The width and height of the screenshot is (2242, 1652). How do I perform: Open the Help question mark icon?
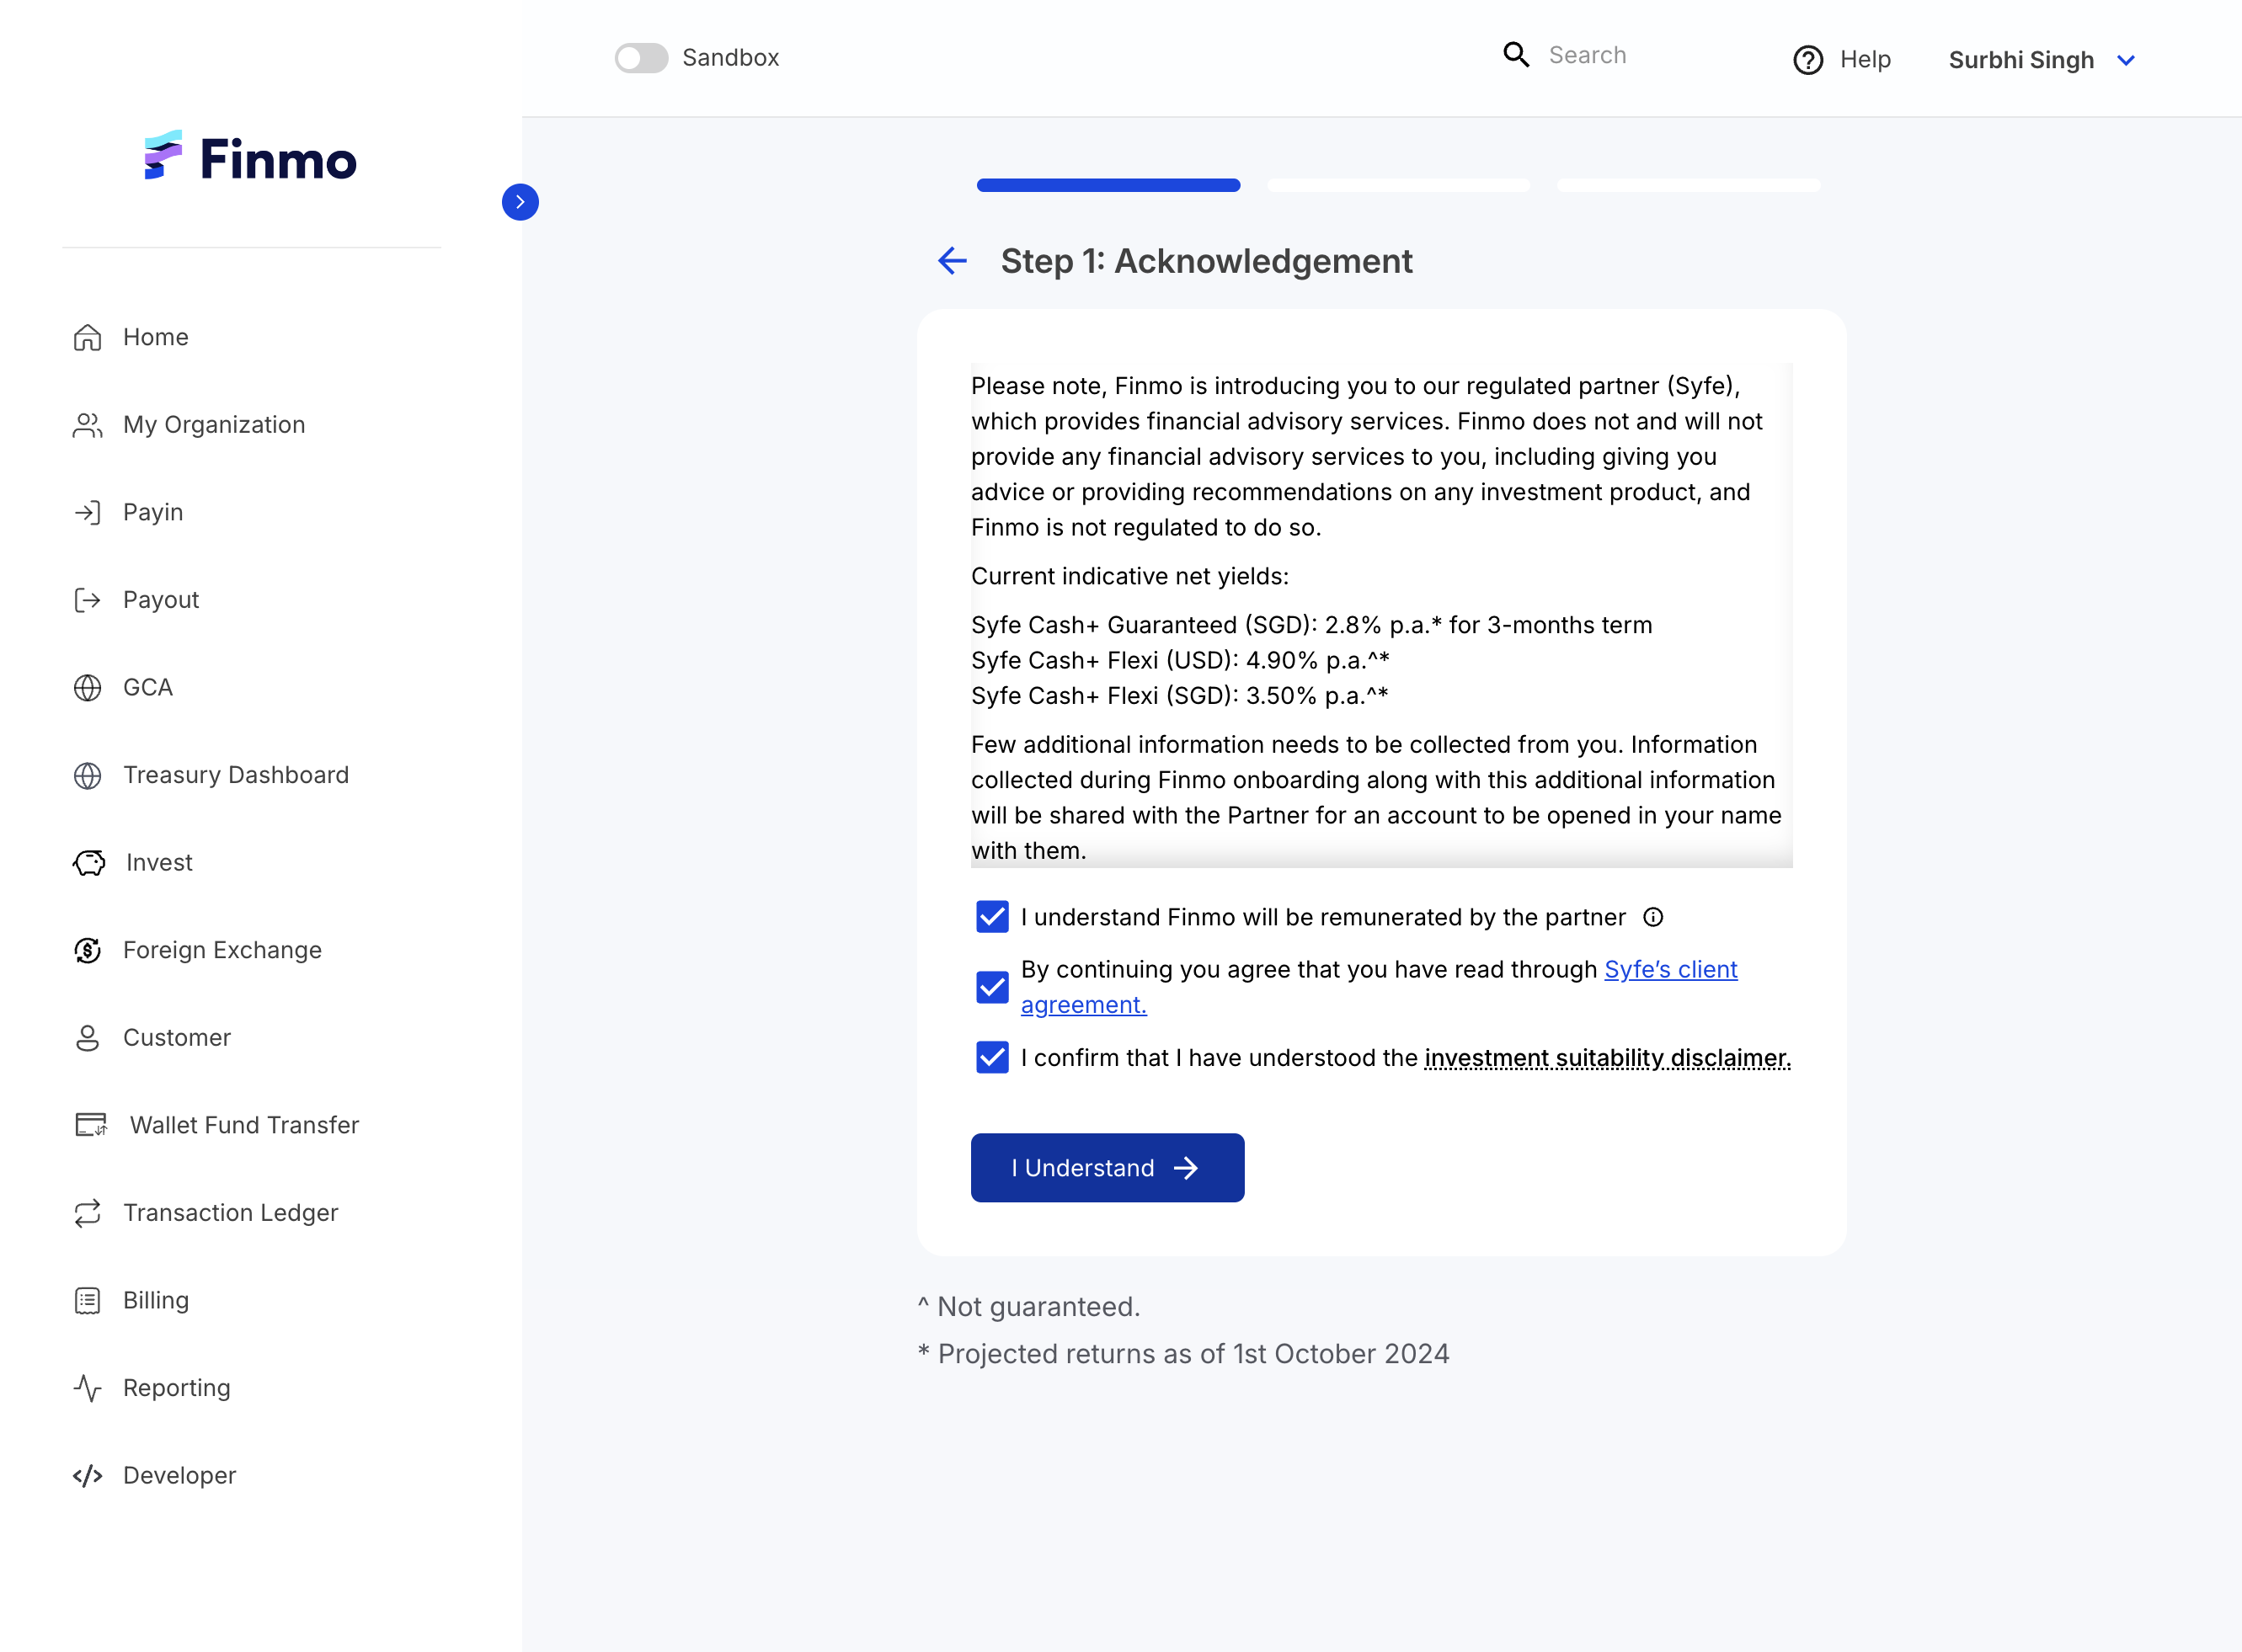point(1807,60)
